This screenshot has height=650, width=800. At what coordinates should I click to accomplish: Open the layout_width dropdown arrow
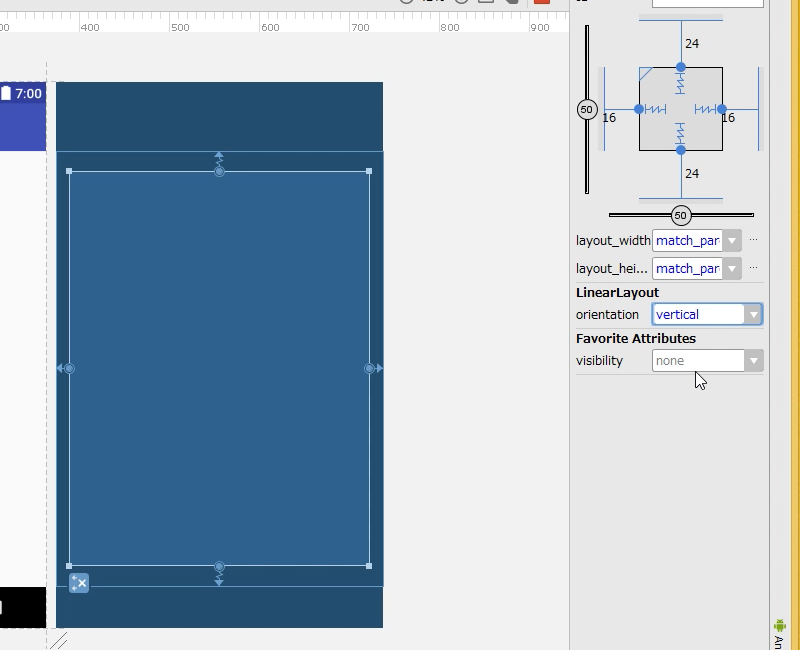pos(732,240)
